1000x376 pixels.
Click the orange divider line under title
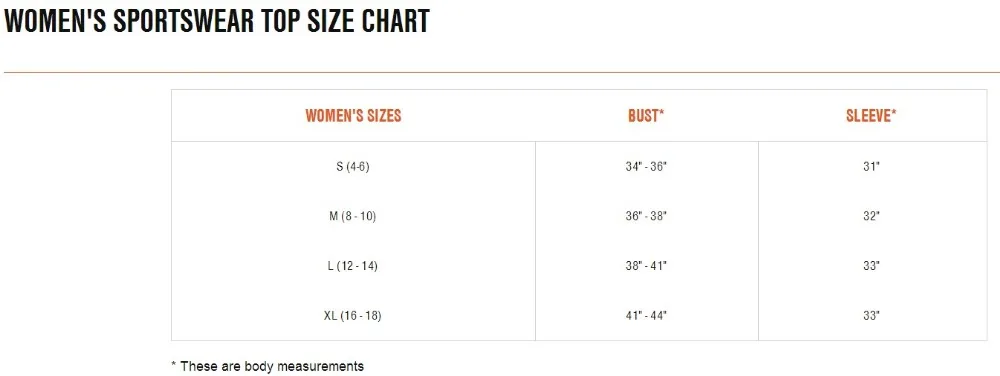pyautogui.click(x=500, y=73)
